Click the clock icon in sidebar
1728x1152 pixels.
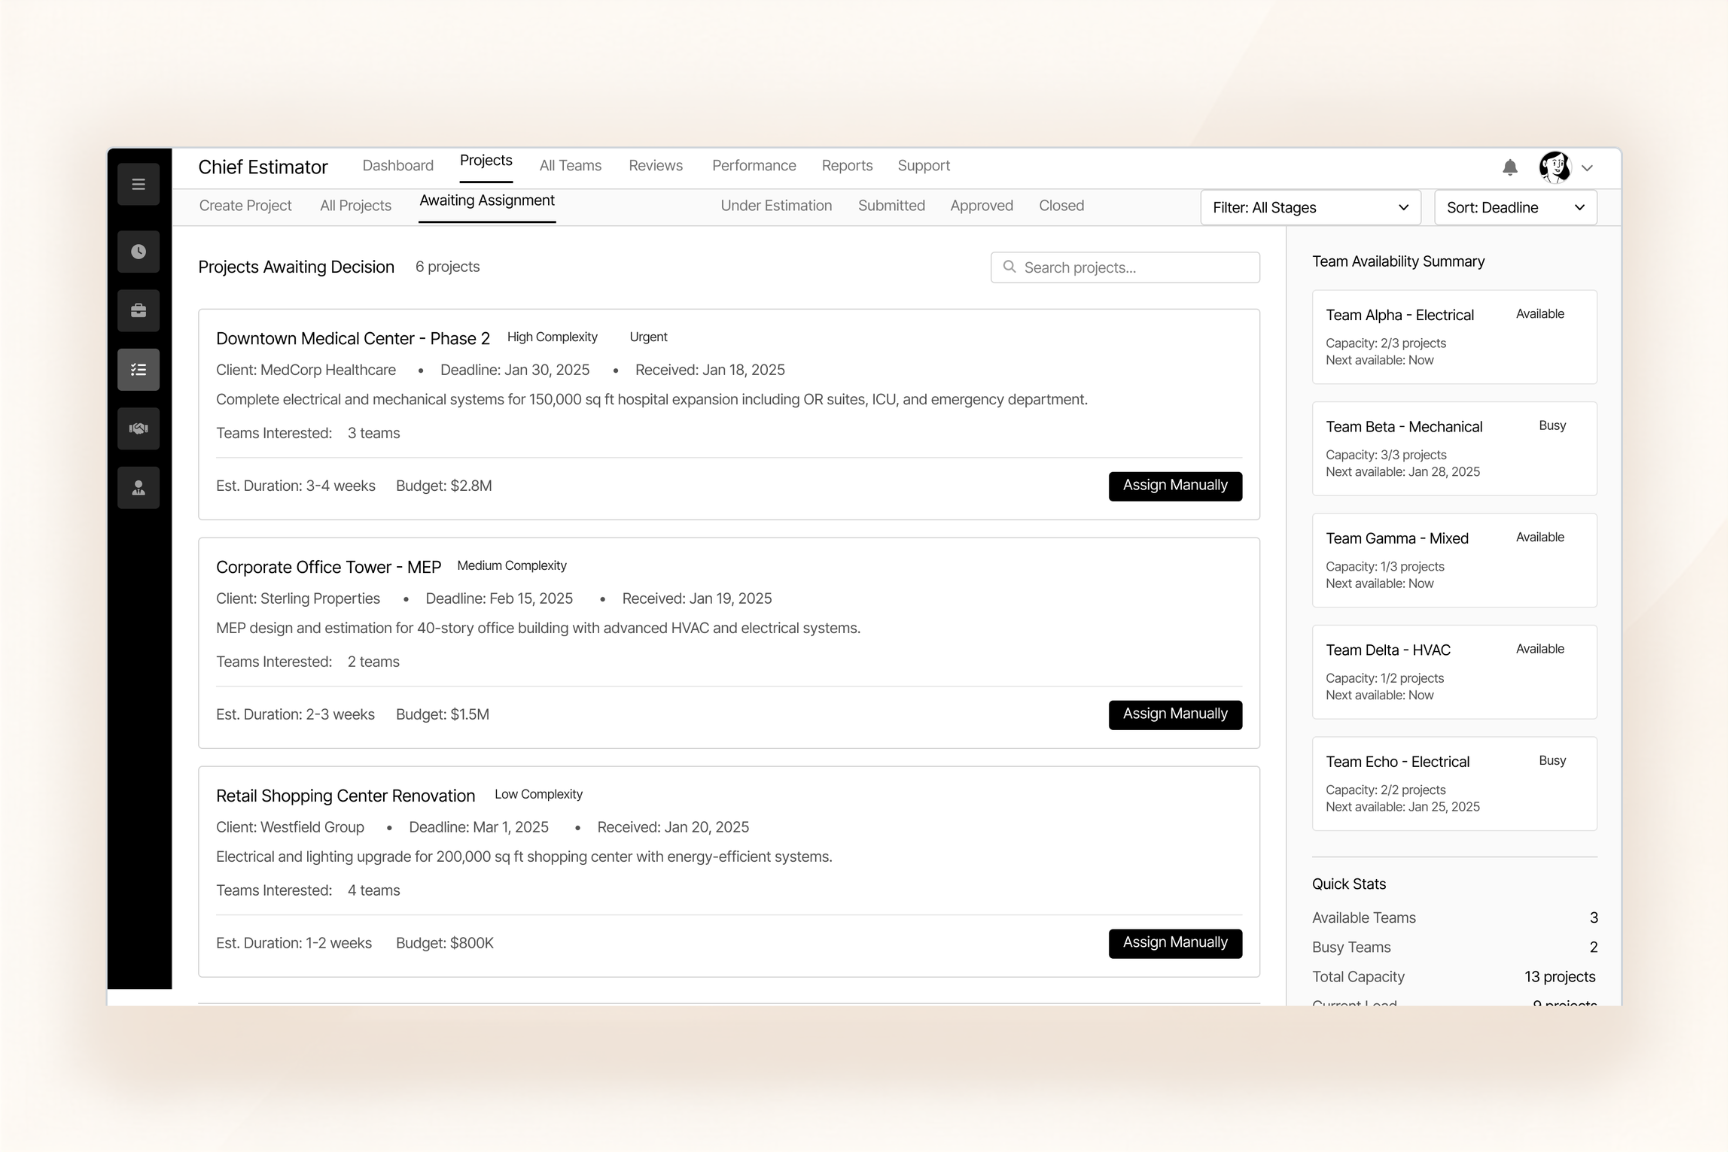point(138,252)
